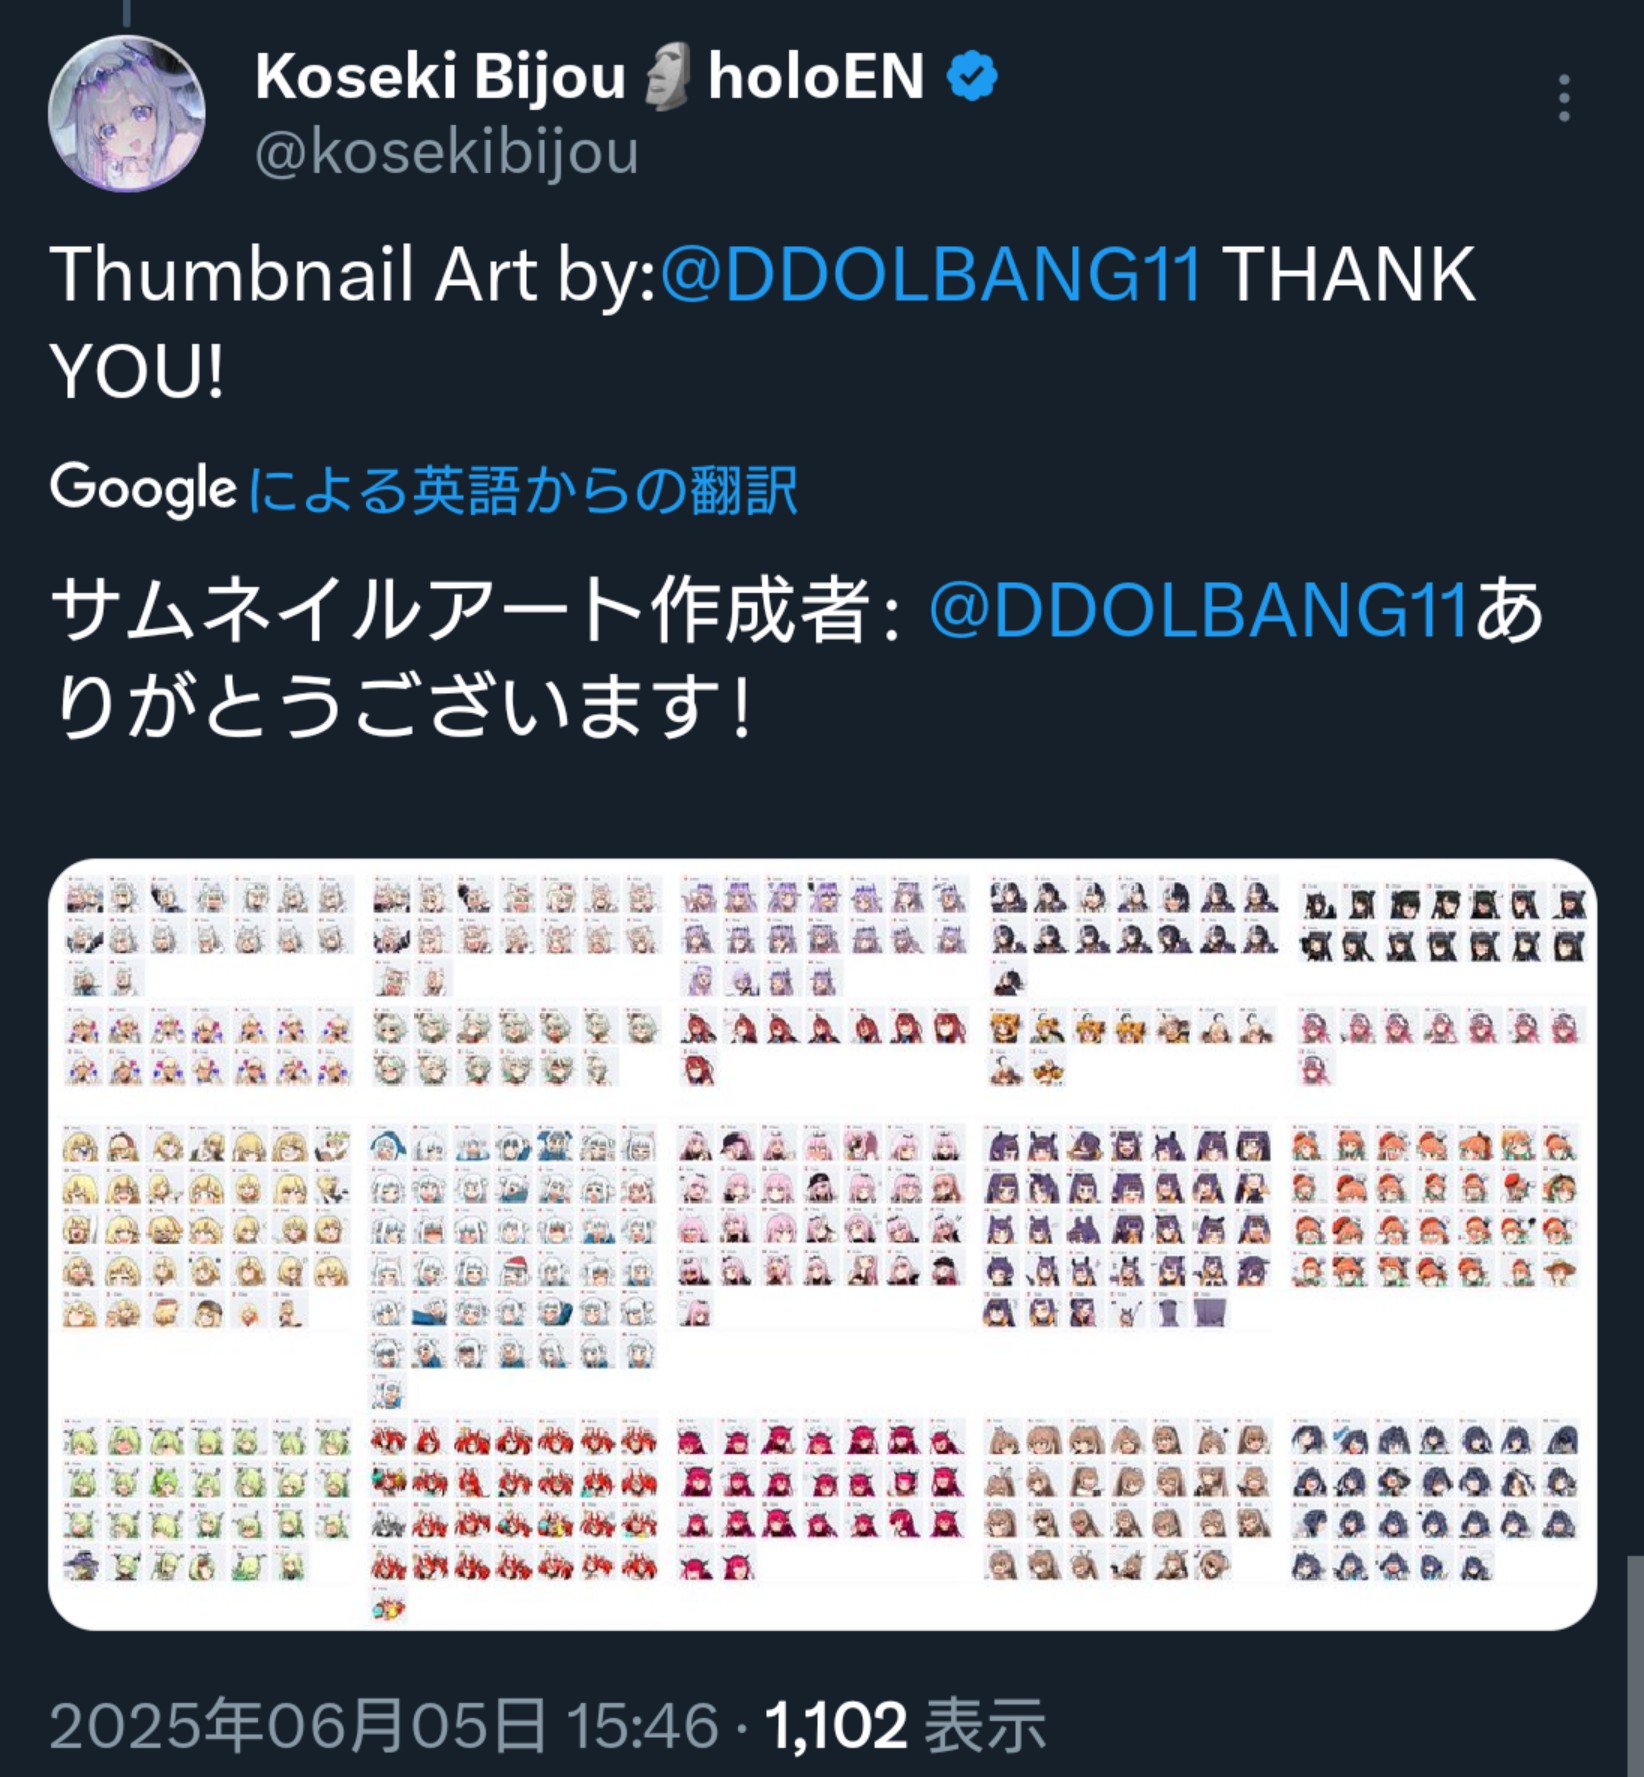Open the Koseki Bijou display name
Screen dimensions: 1644x1777
pos(440,77)
